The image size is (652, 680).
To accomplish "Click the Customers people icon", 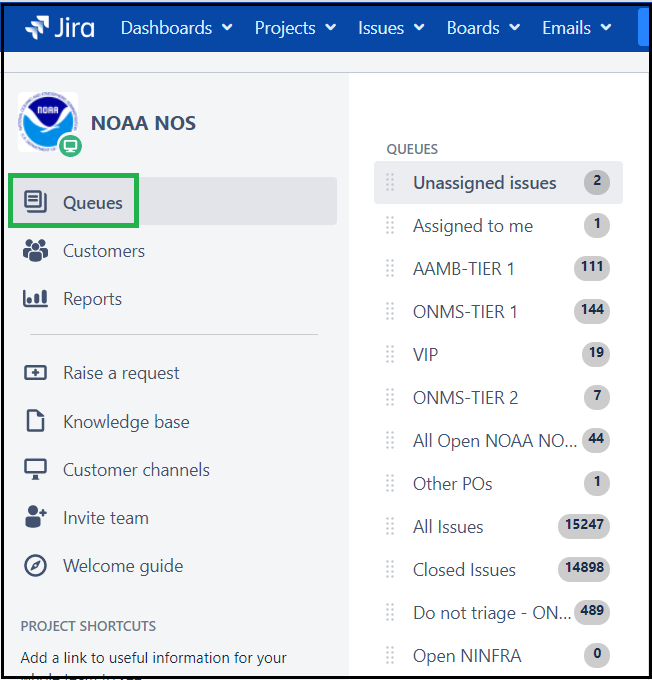I will [35, 250].
